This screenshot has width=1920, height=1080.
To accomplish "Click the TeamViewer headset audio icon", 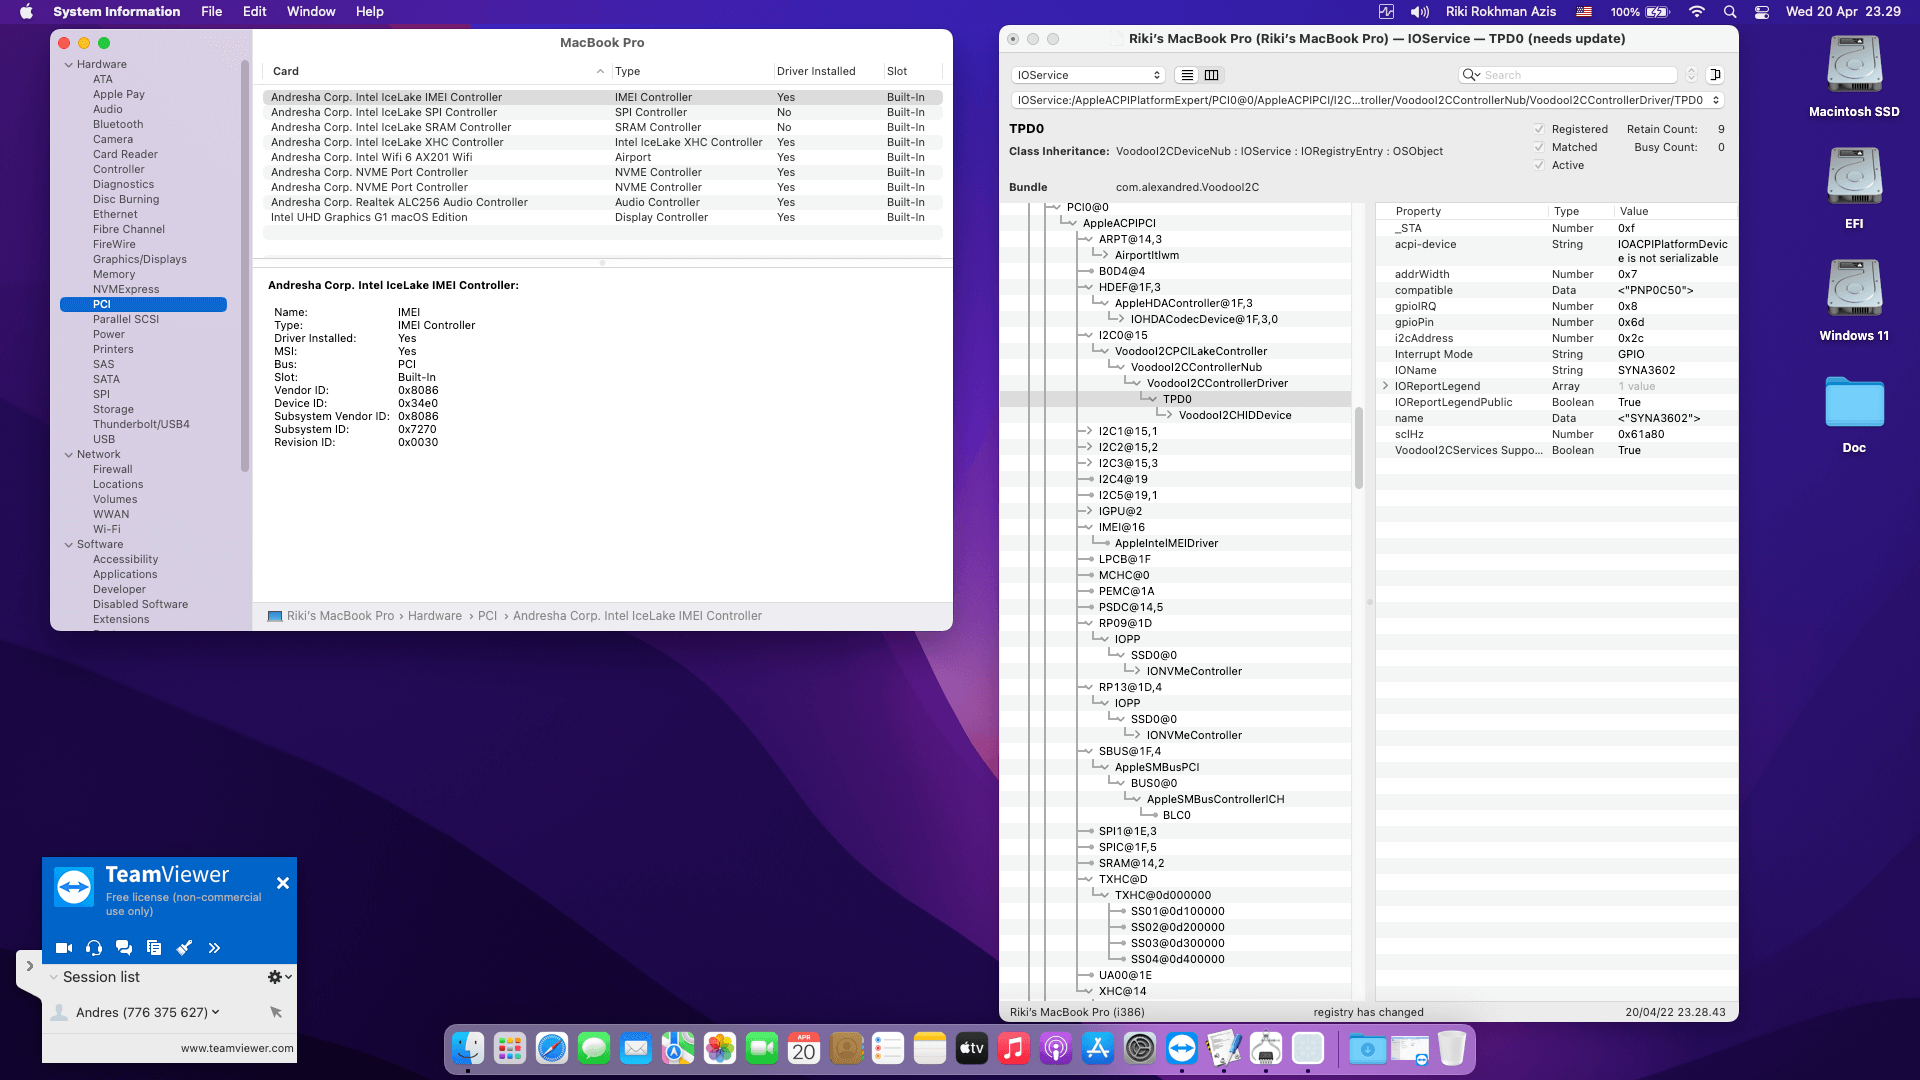I will click(x=94, y=948).
